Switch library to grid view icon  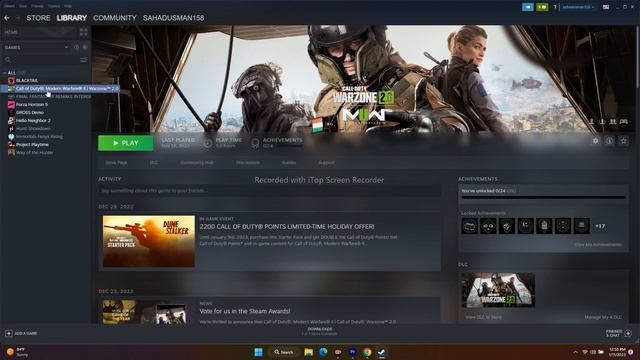tap(84, 32)
